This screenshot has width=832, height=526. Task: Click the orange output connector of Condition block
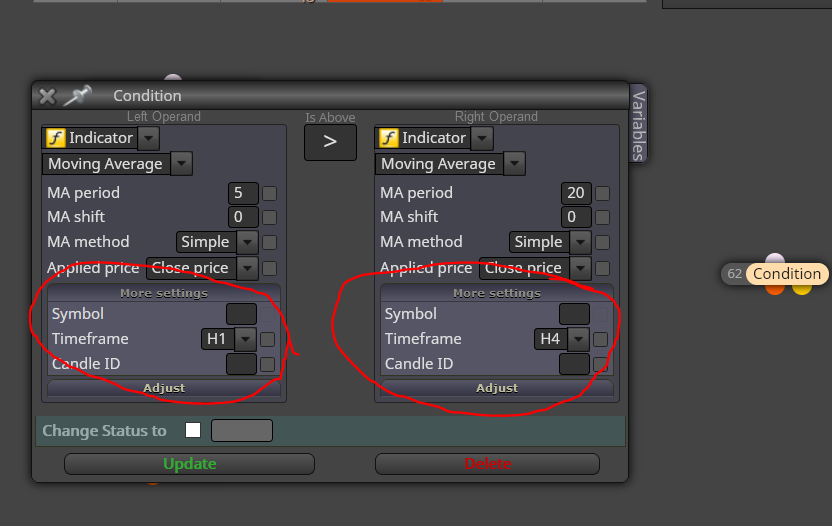click(775, 289)
